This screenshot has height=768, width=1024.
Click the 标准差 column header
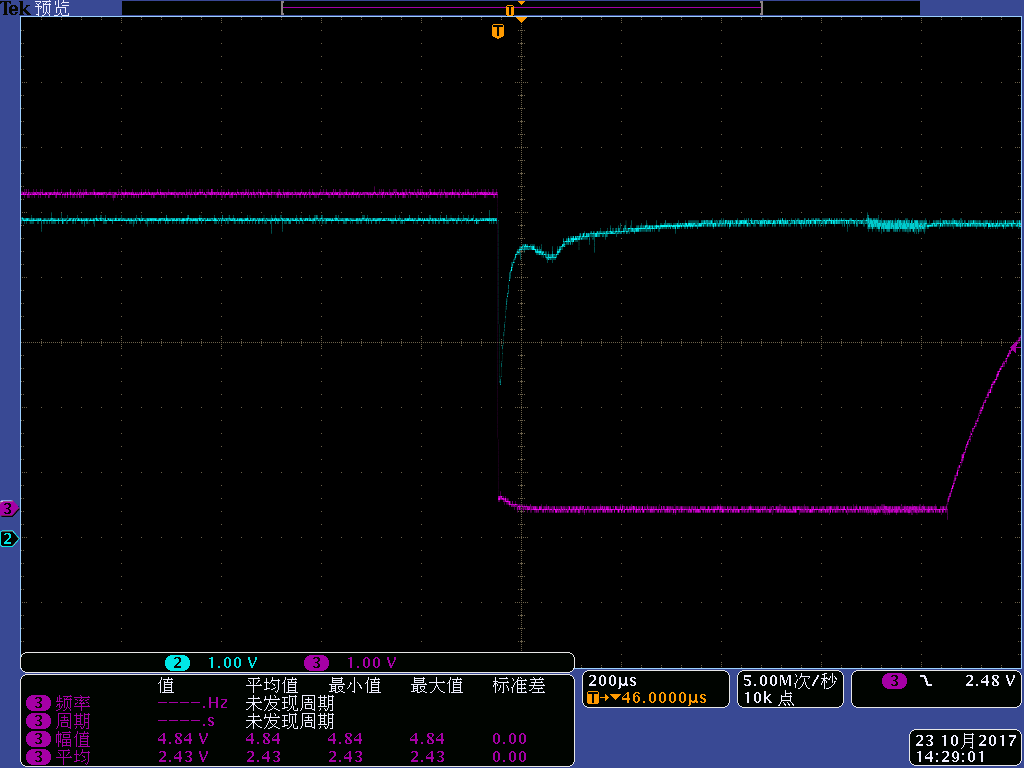tap(519, 686)
